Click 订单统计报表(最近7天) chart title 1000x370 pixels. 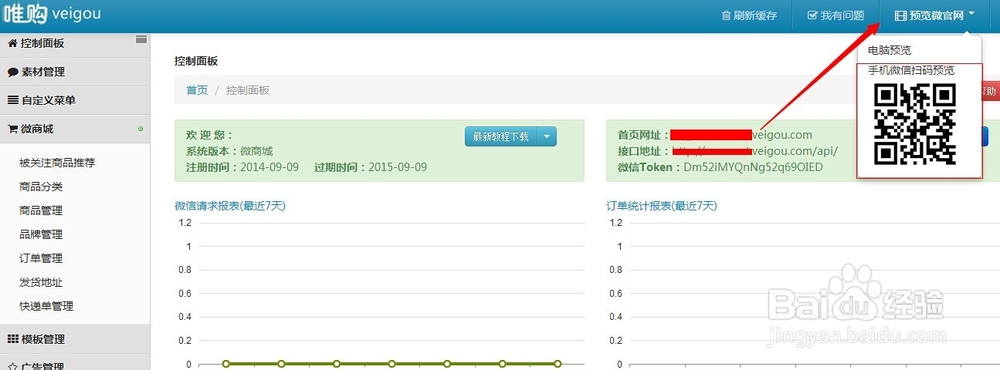(x=662, y=205)
